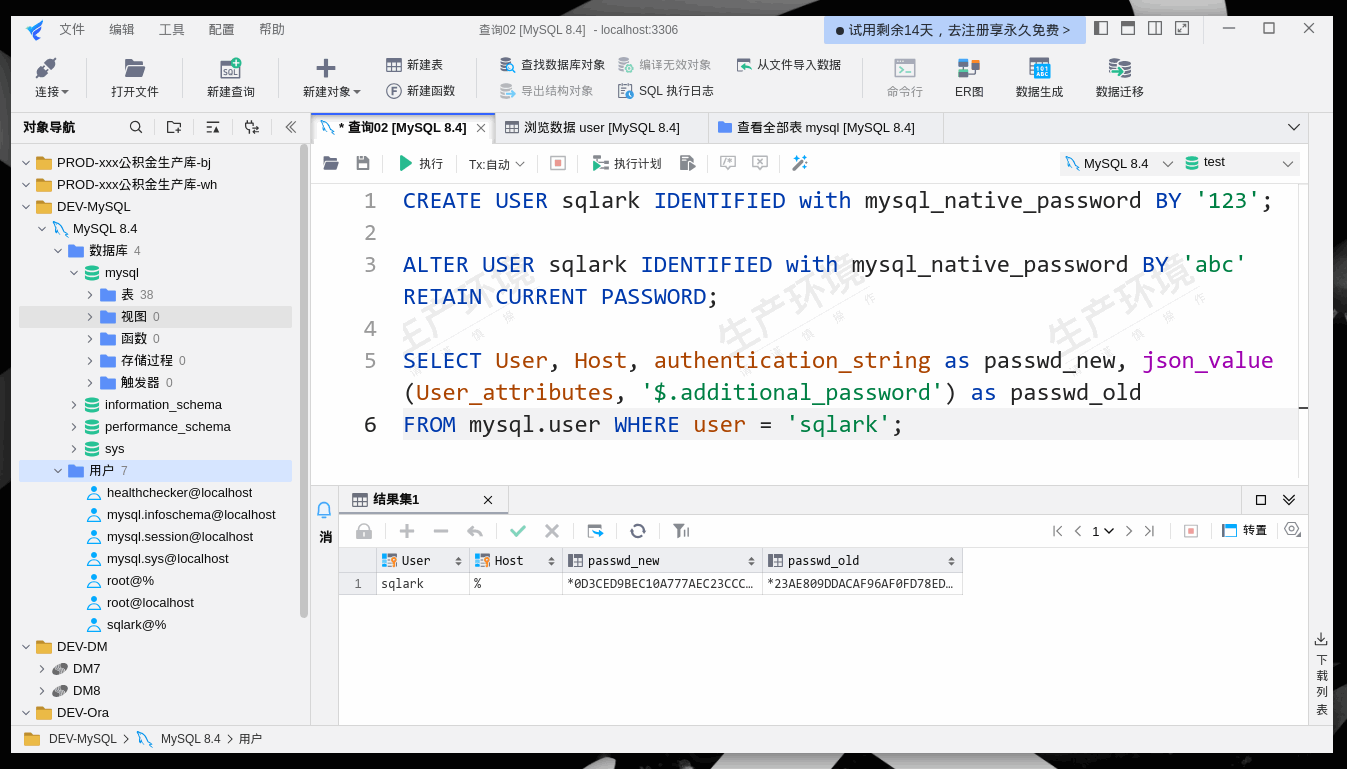Refresh the result set
Viewport: 1347px width, 769px height.
tap(638, 531)
